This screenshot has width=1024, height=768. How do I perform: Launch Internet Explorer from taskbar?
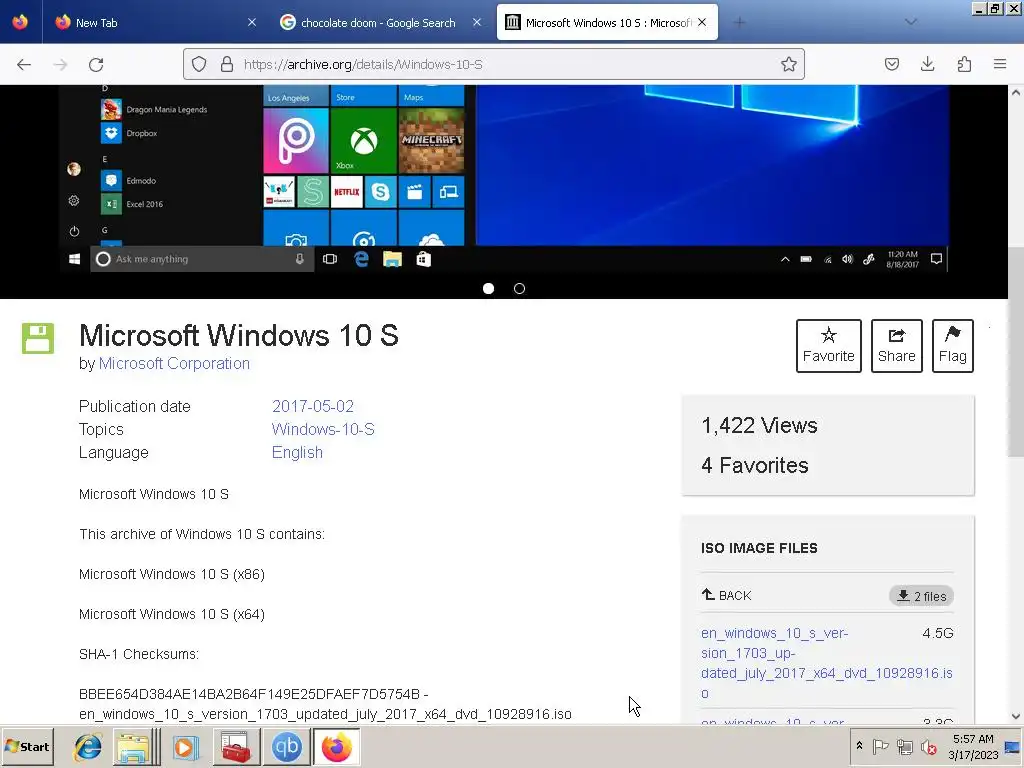(88, 746)
